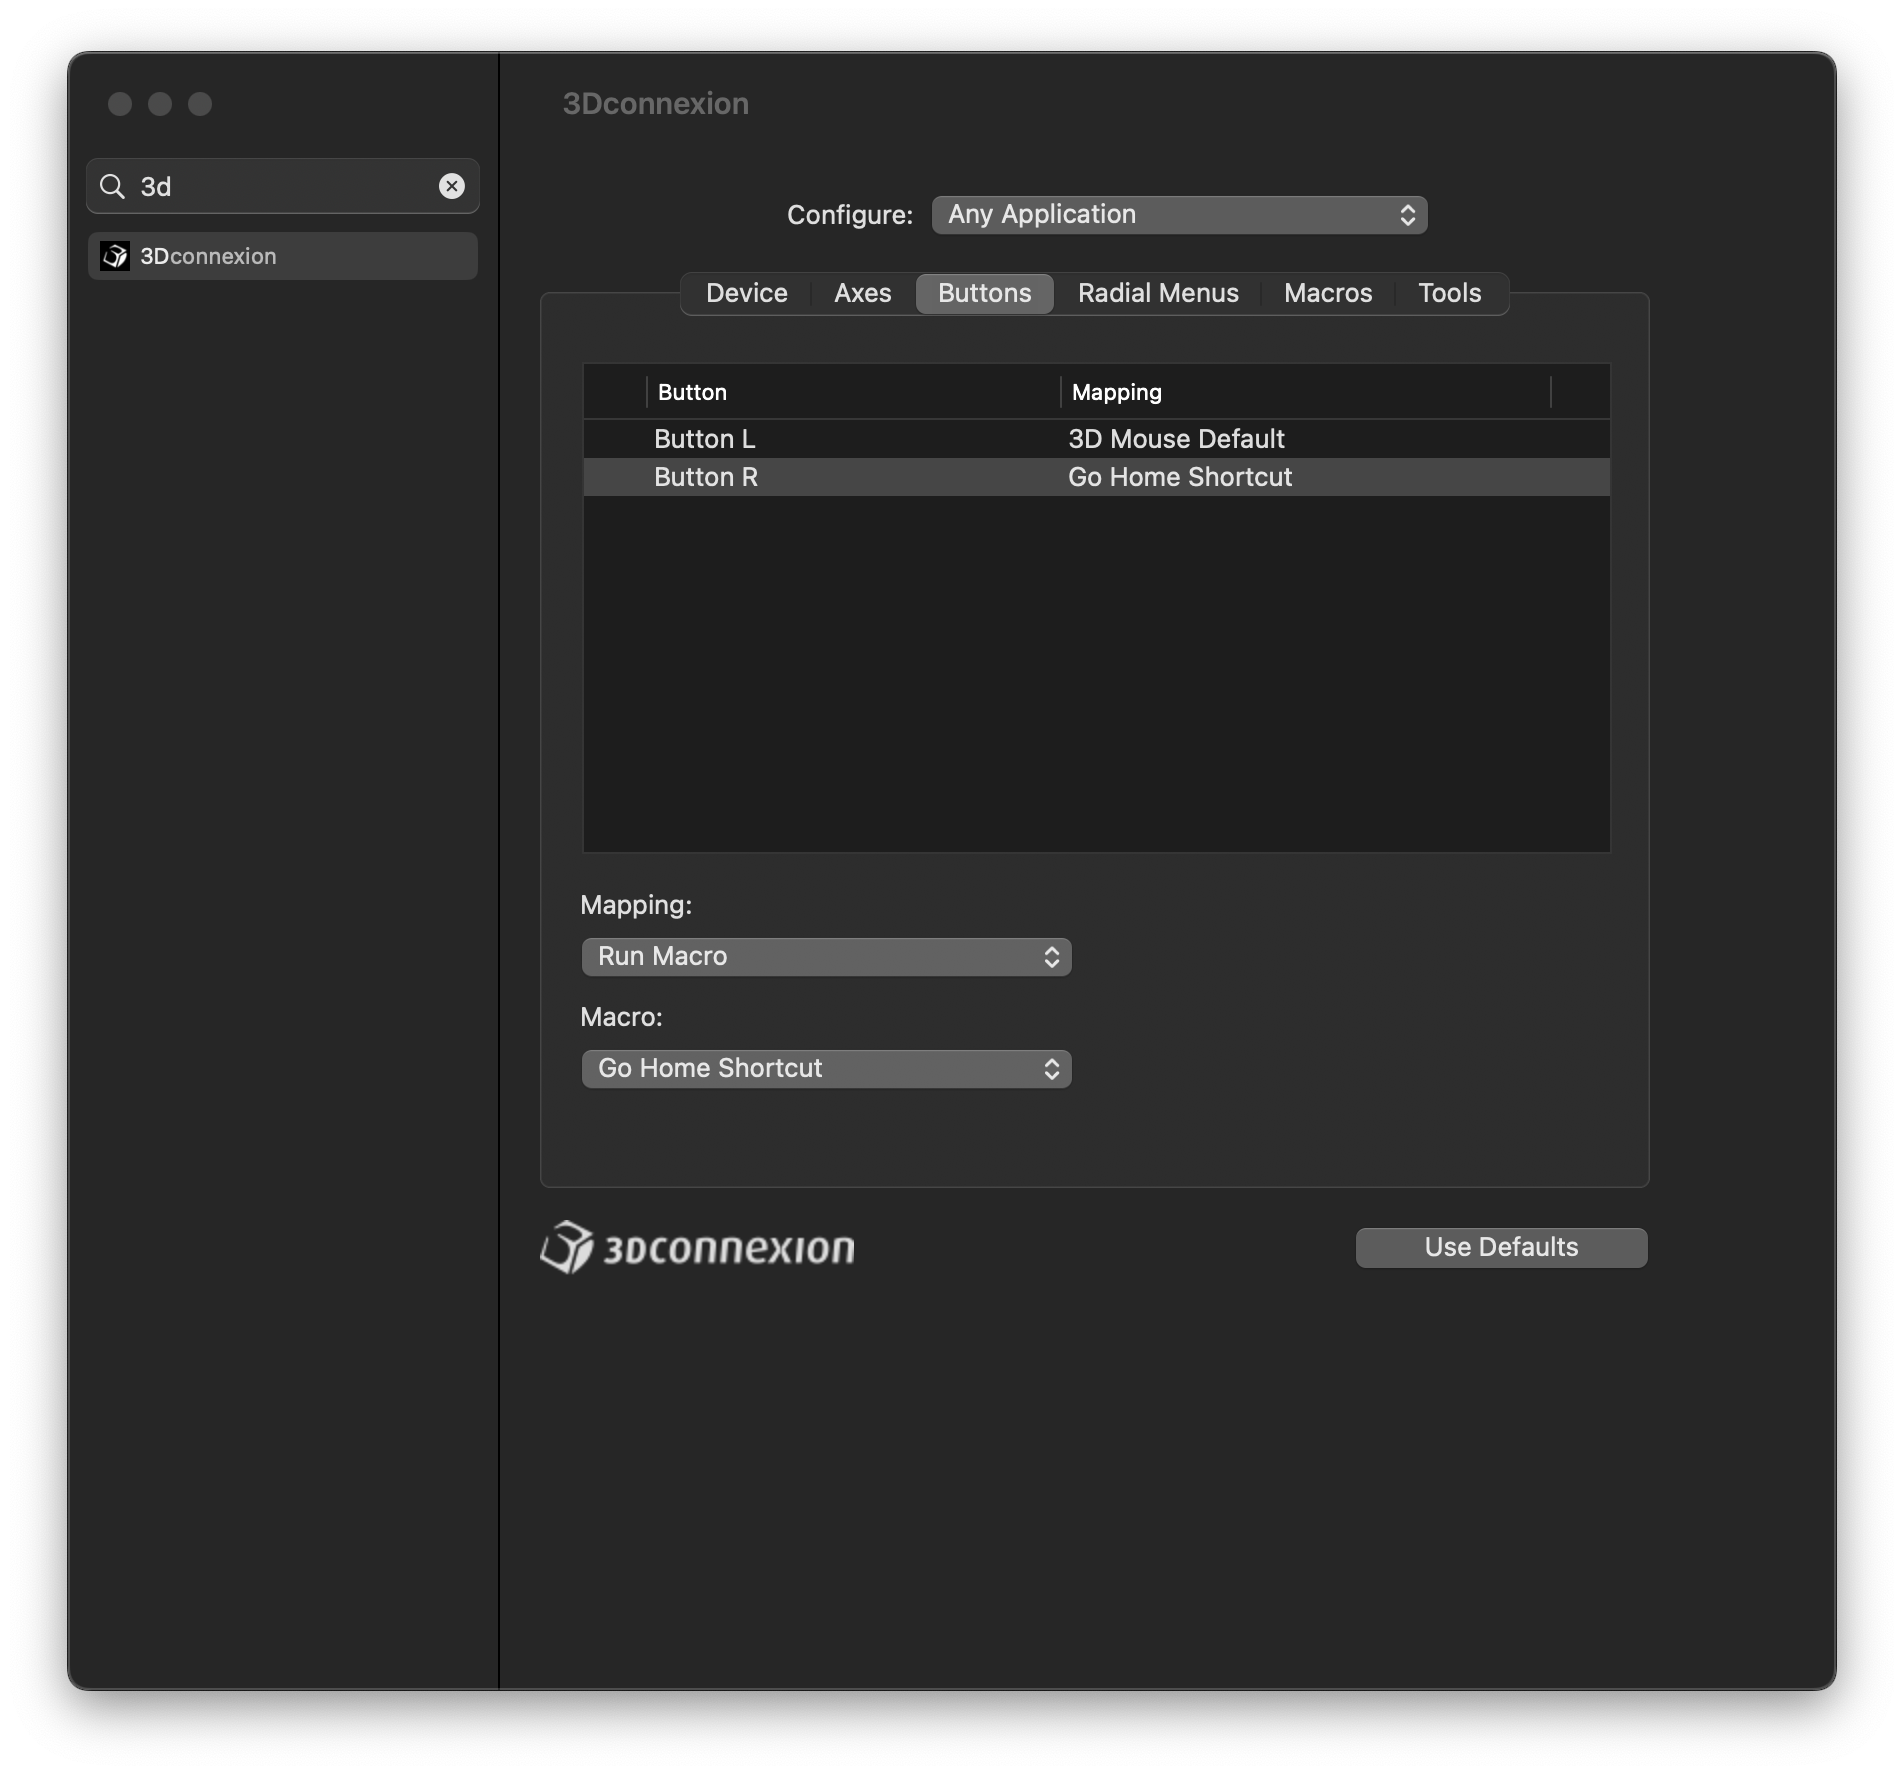Open the Go Home Shortcut macro dropdown
This screenshot has height=1774, width=1904.
(827, 1069)
